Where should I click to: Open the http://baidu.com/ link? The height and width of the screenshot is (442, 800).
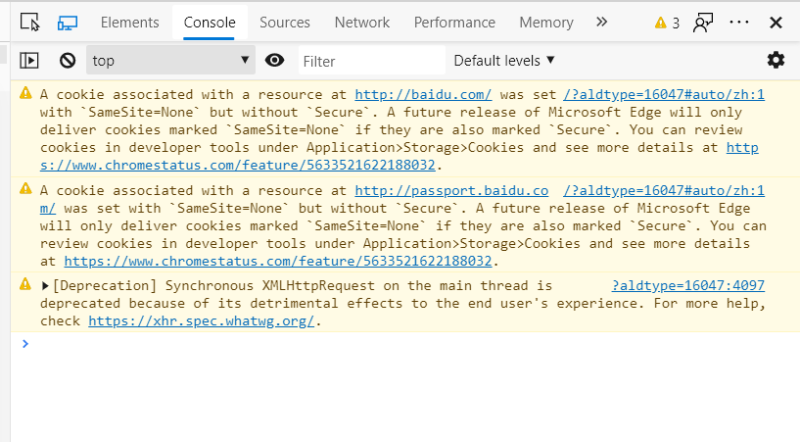click(423, 94)
